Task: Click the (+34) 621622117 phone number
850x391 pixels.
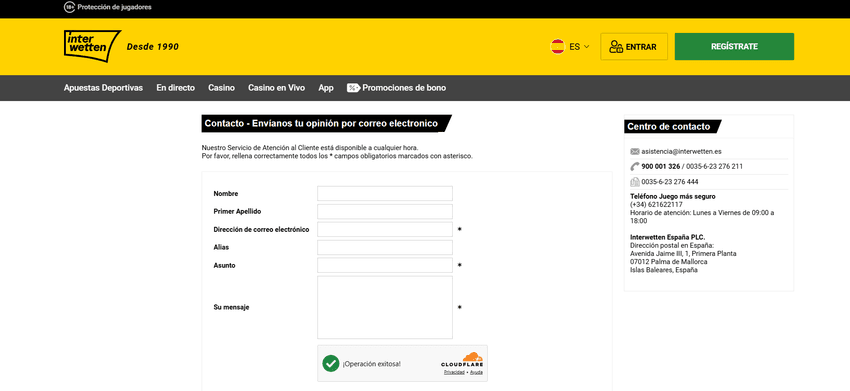Action: pos(656,204)
